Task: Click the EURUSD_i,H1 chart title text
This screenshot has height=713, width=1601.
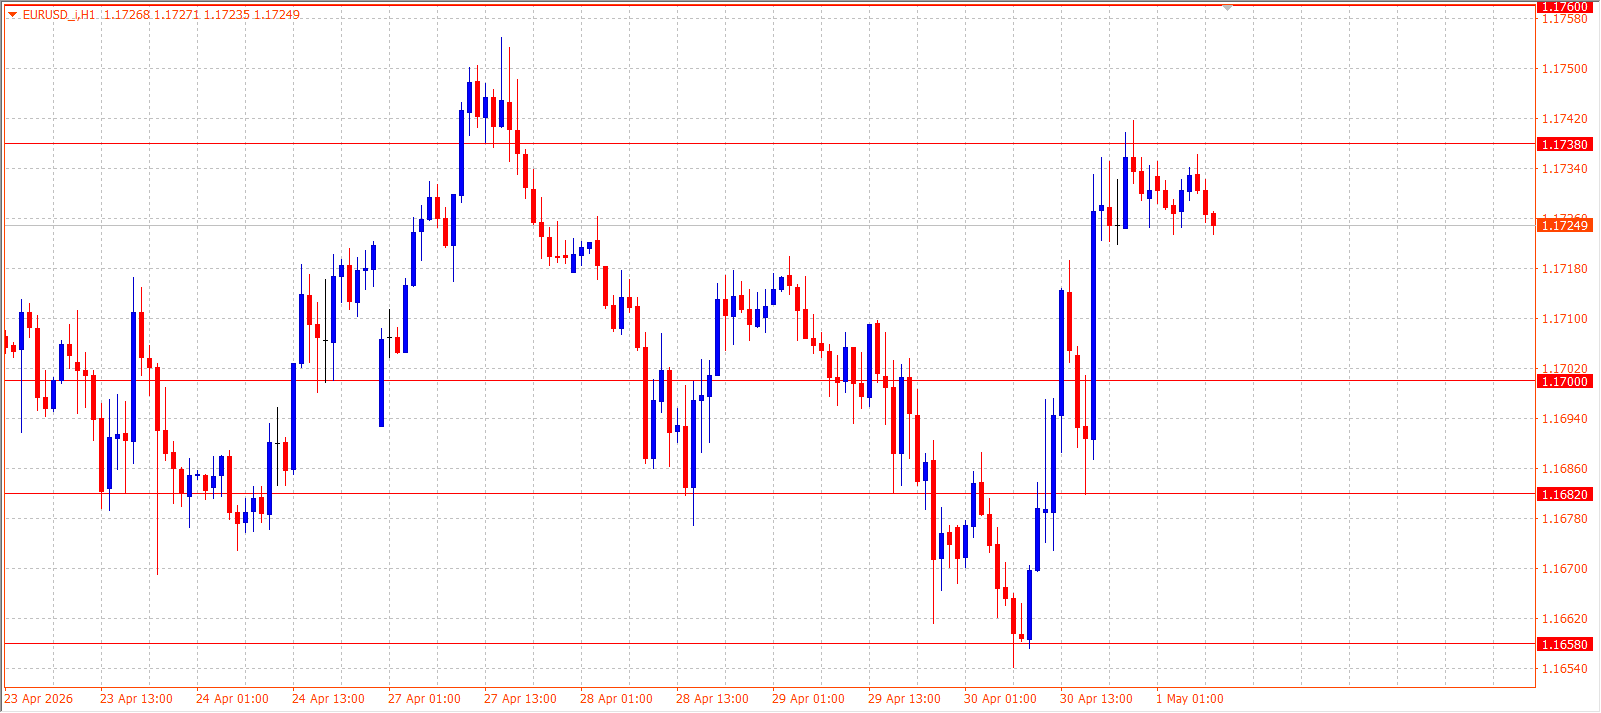Action: click(x=59, y=15)
